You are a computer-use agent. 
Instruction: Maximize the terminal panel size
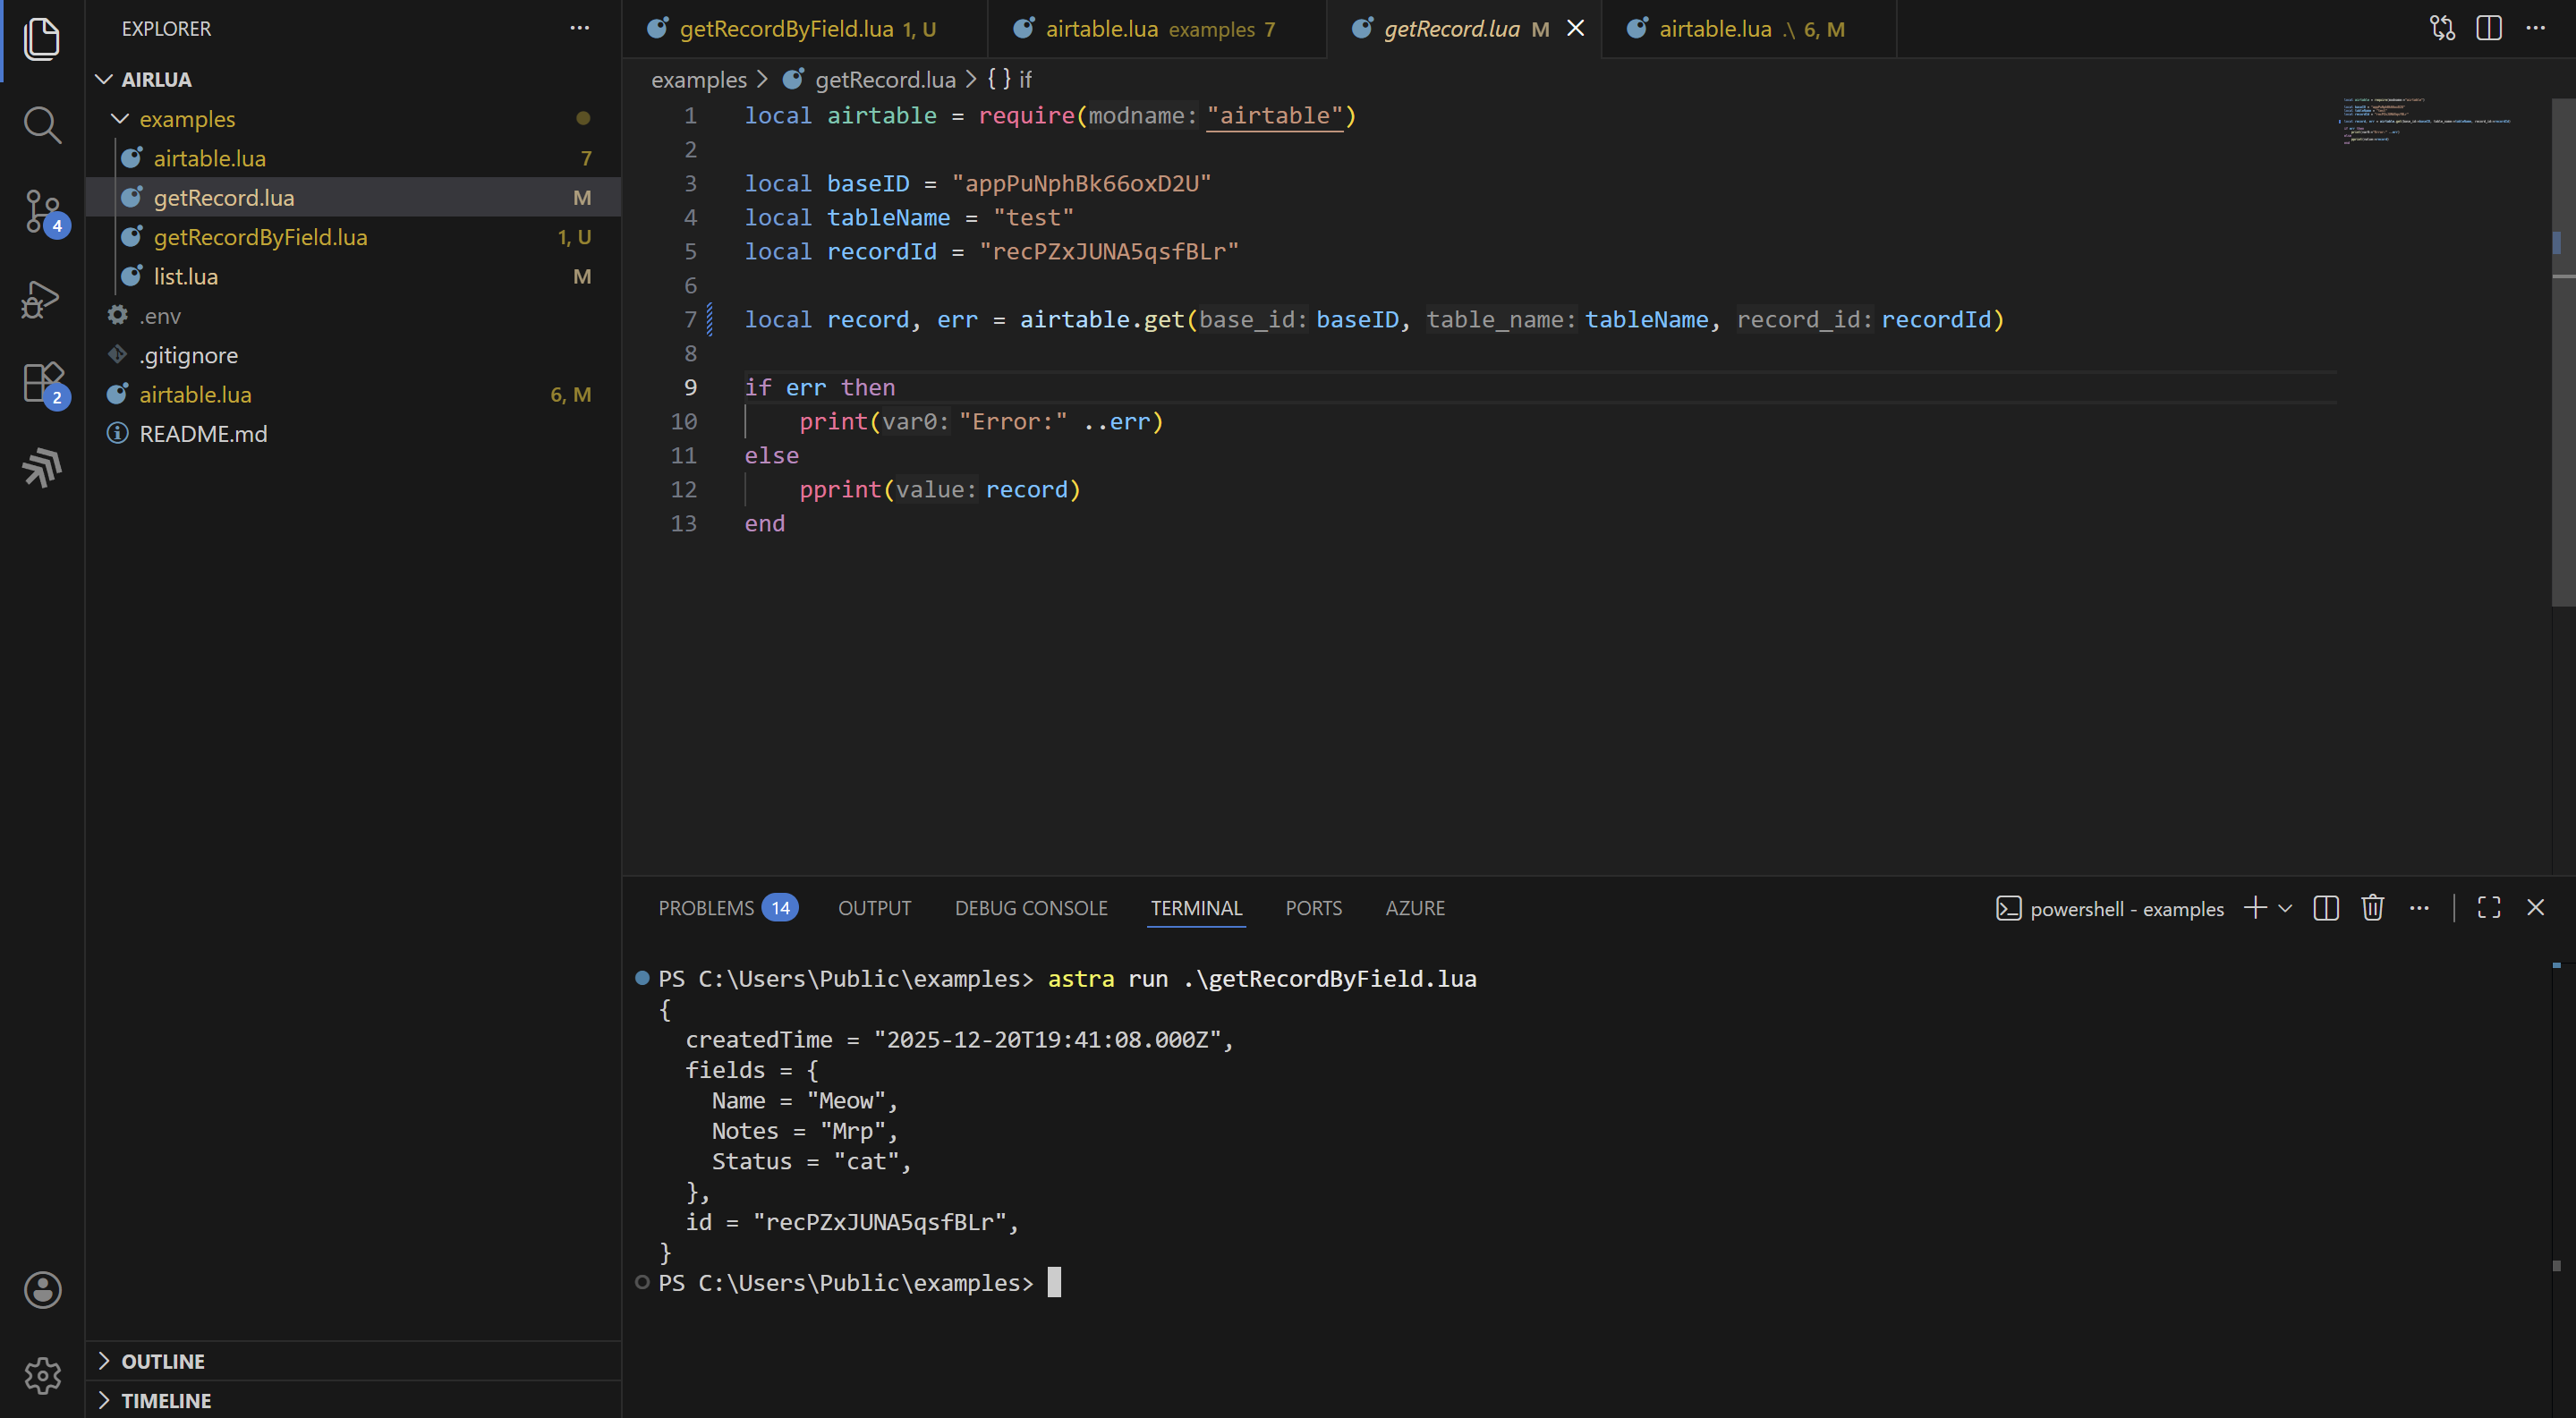coord(2488,908)
